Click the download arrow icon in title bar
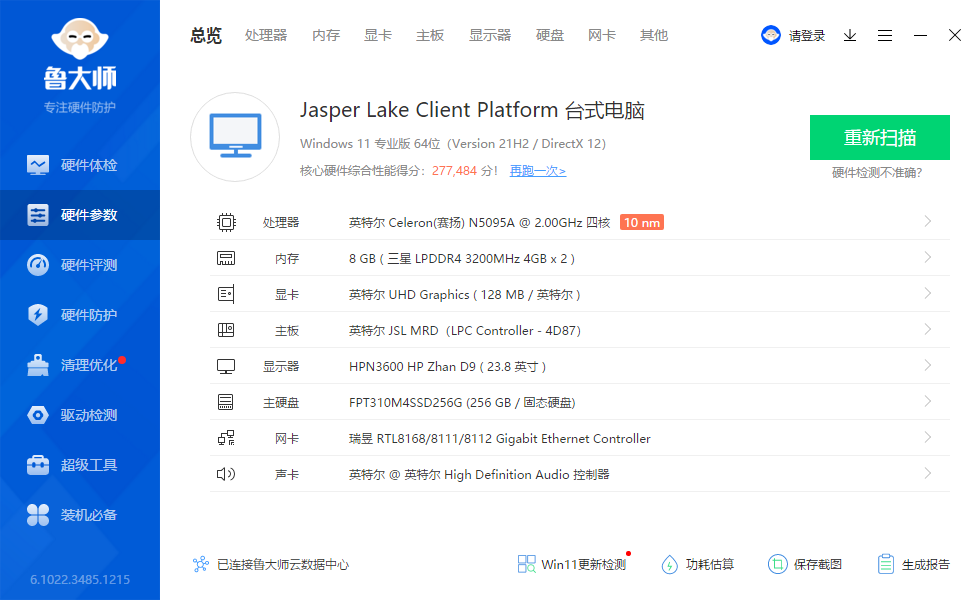This screenshot has width=980, height=600. (850, 35)
